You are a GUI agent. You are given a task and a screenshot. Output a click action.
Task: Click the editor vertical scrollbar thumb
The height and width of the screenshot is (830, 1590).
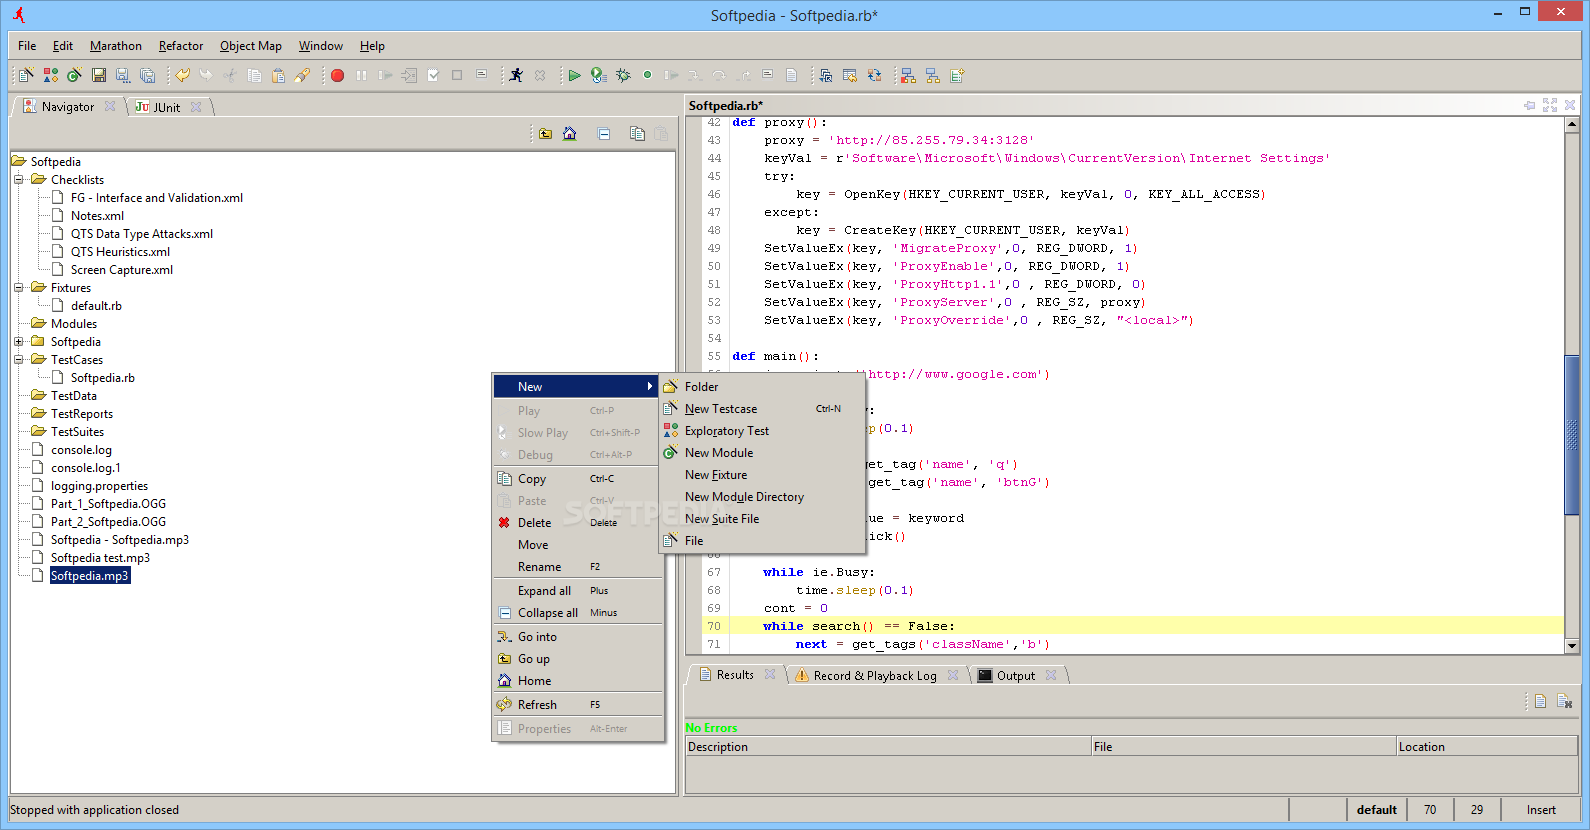point(1572,435)
